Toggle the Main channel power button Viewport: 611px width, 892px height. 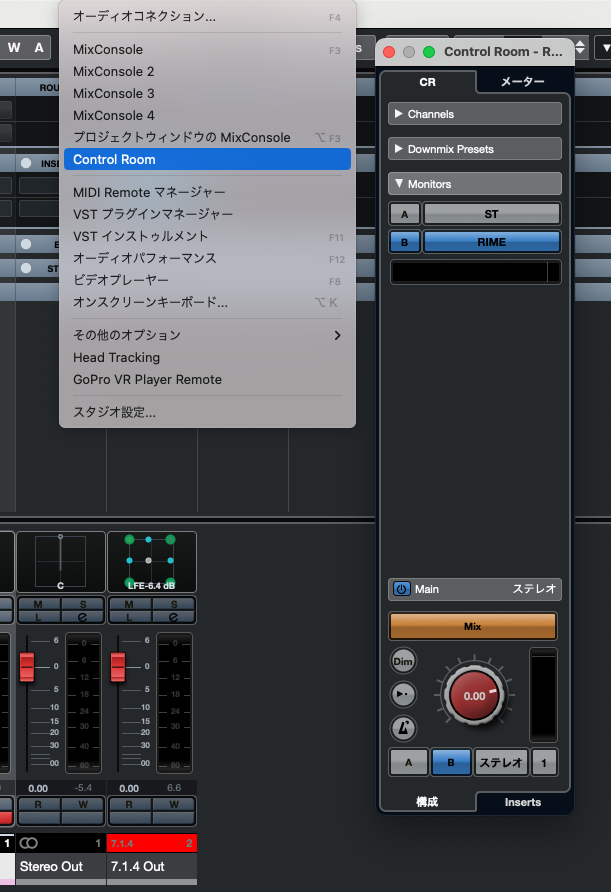[x=401, y=589]
